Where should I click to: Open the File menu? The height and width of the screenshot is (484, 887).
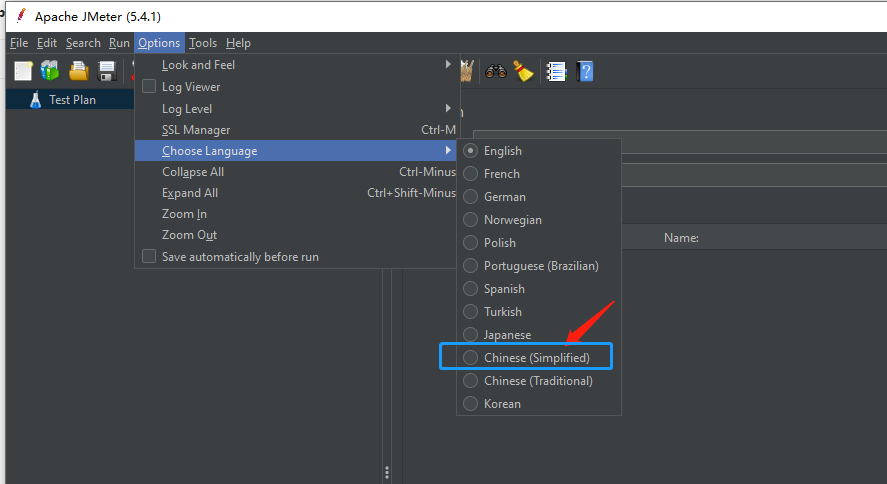pyautogui.click(x=19, y=43)
